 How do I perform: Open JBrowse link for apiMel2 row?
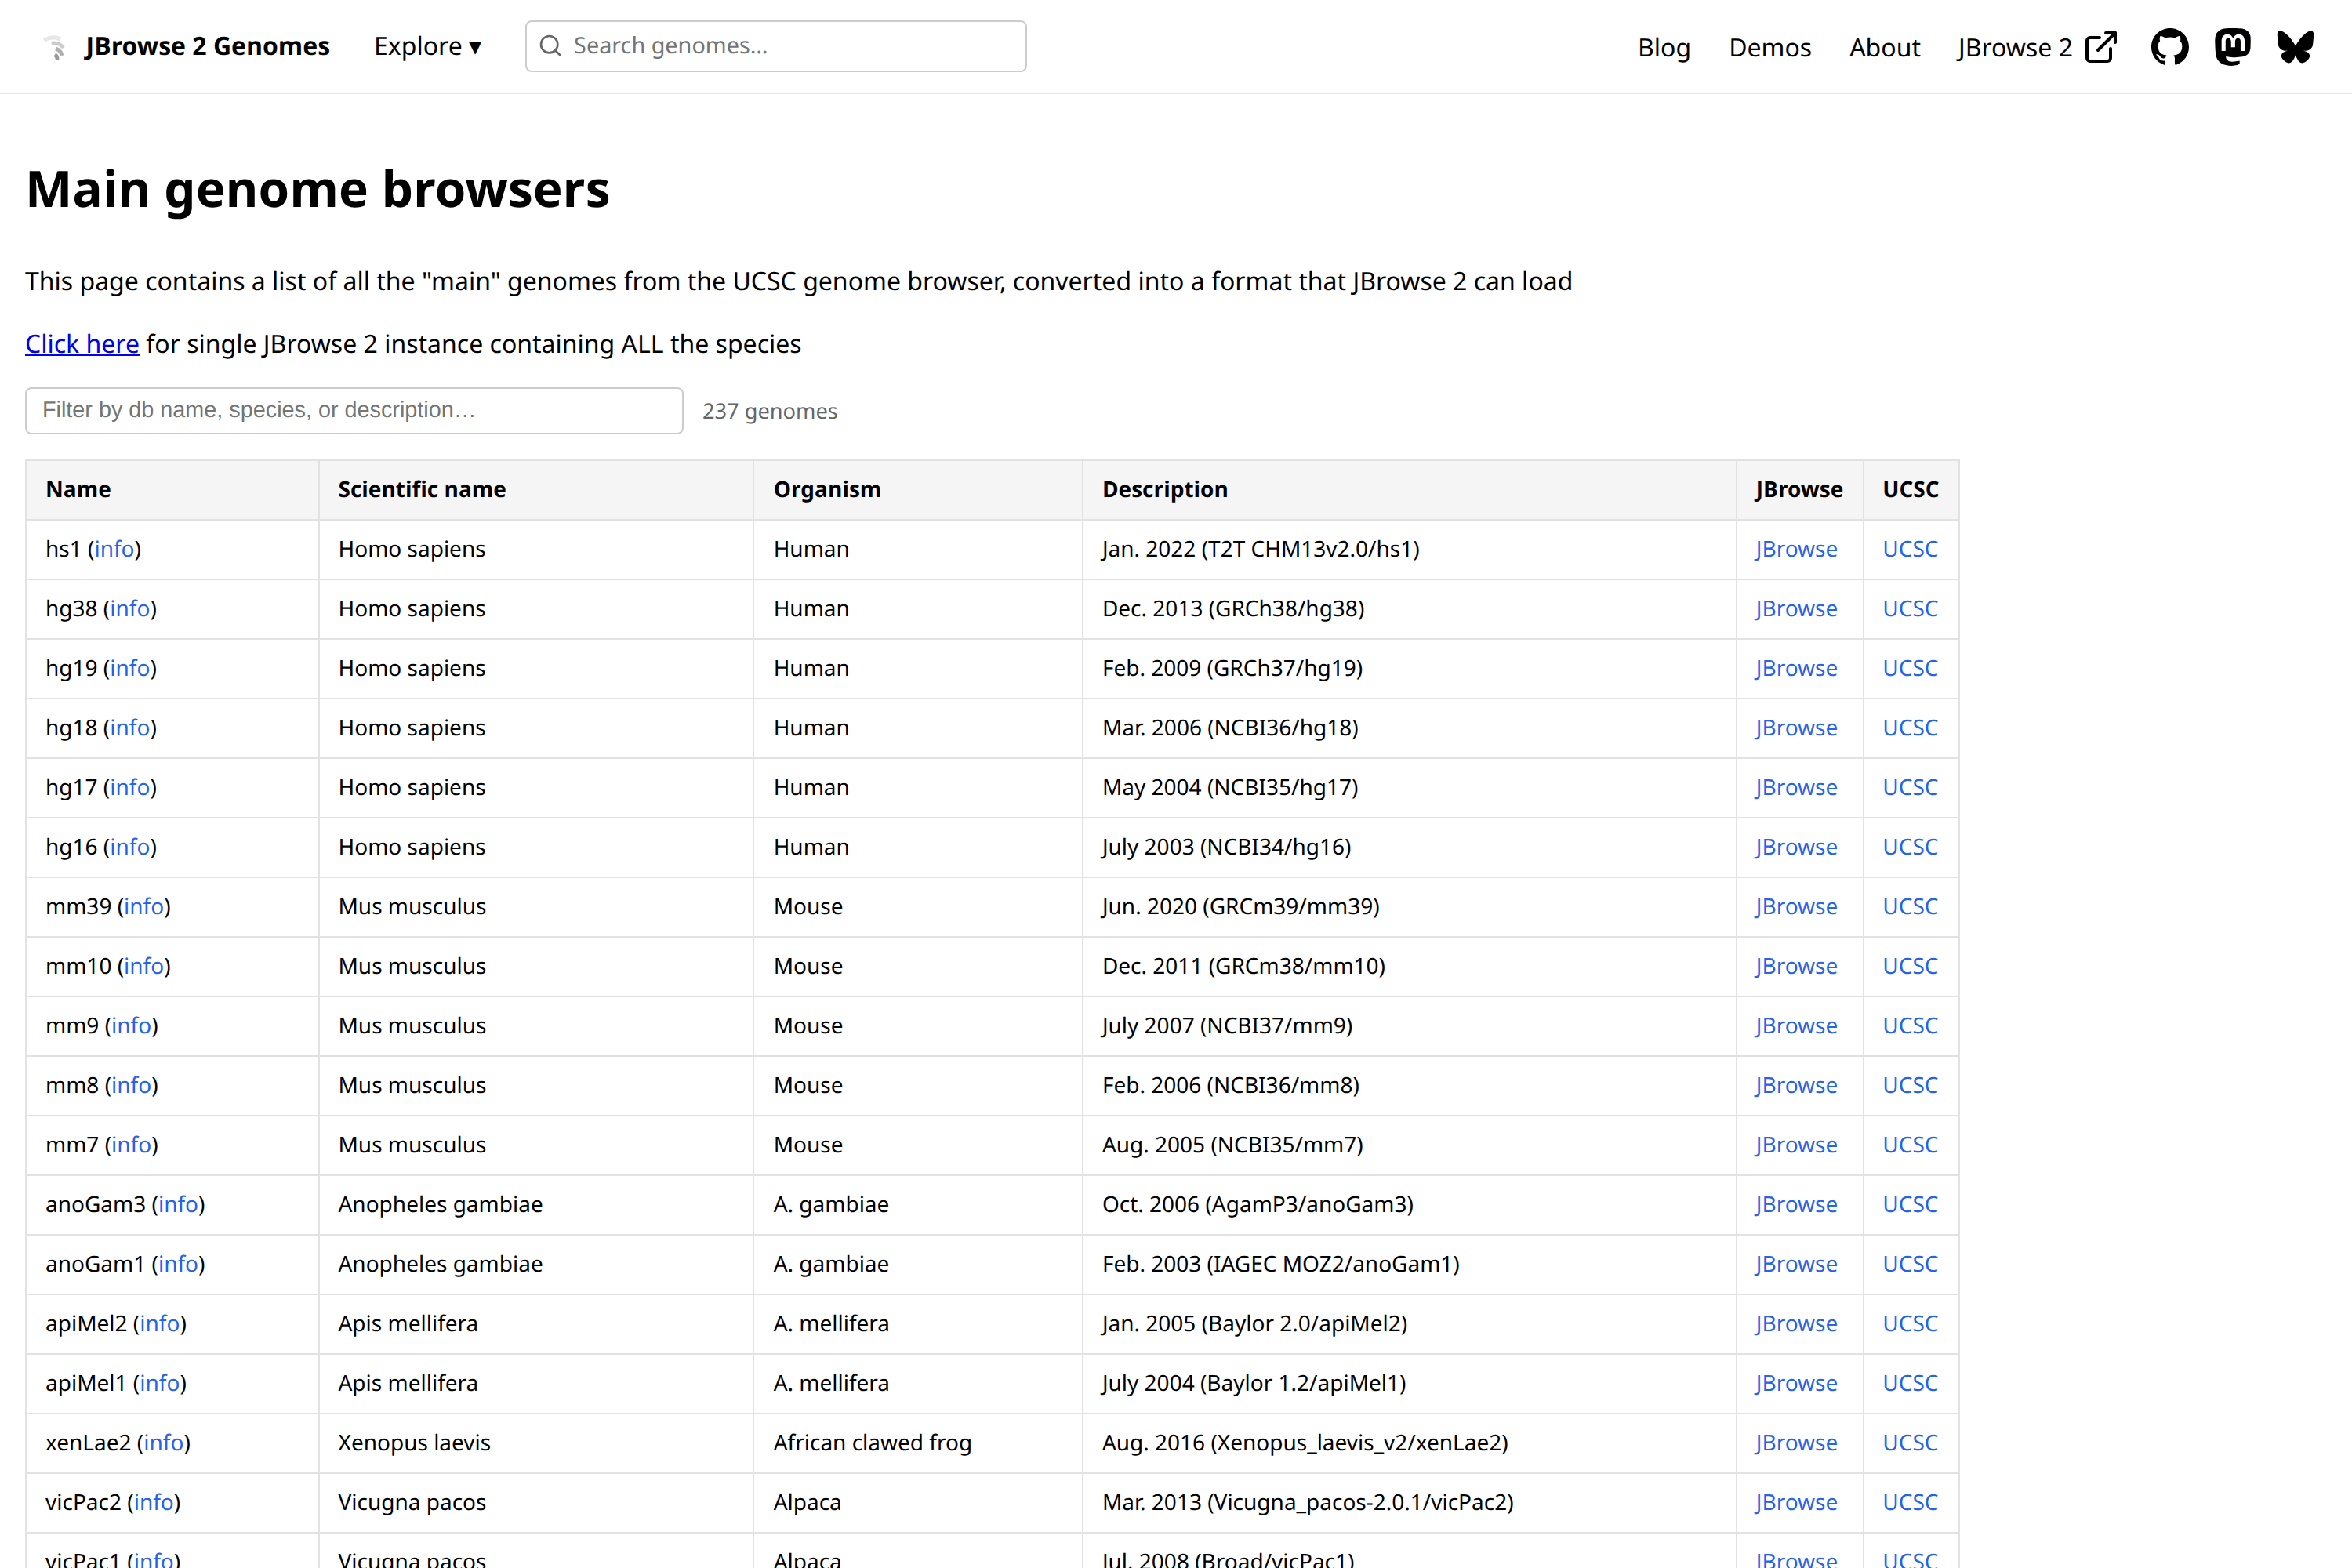click(x=1796, y=1324)
